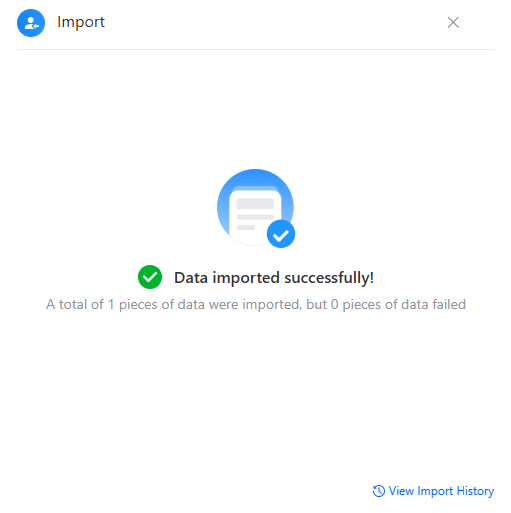Image resolution: width=511 pixels, height=513 pixels.
Task: Click the word 'History' in the bottom link
Action: (x=475, y=491)
